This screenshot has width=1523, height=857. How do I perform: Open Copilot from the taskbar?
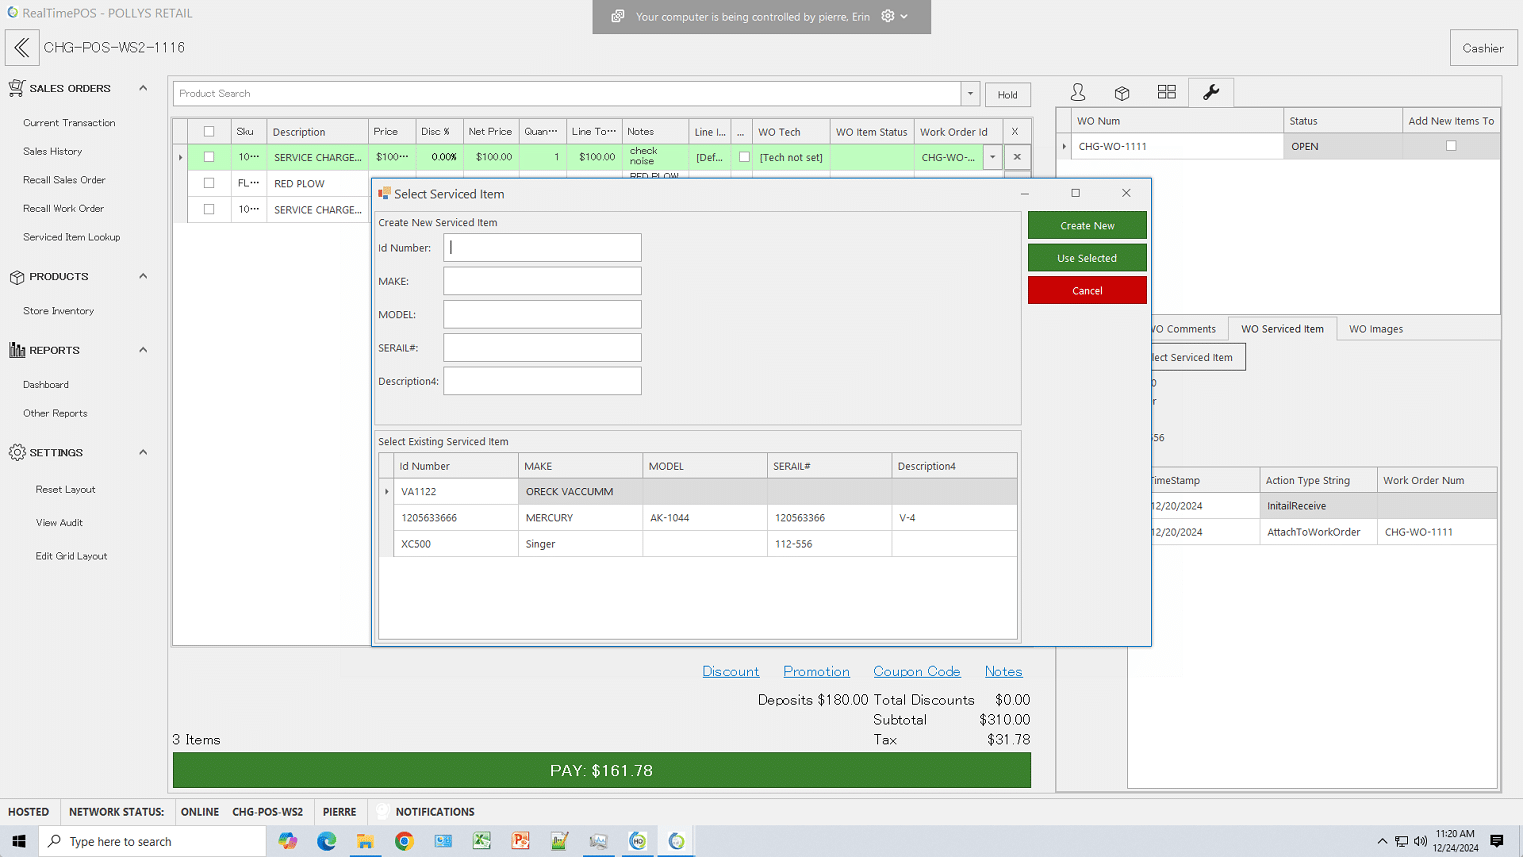tap(288, 841)
